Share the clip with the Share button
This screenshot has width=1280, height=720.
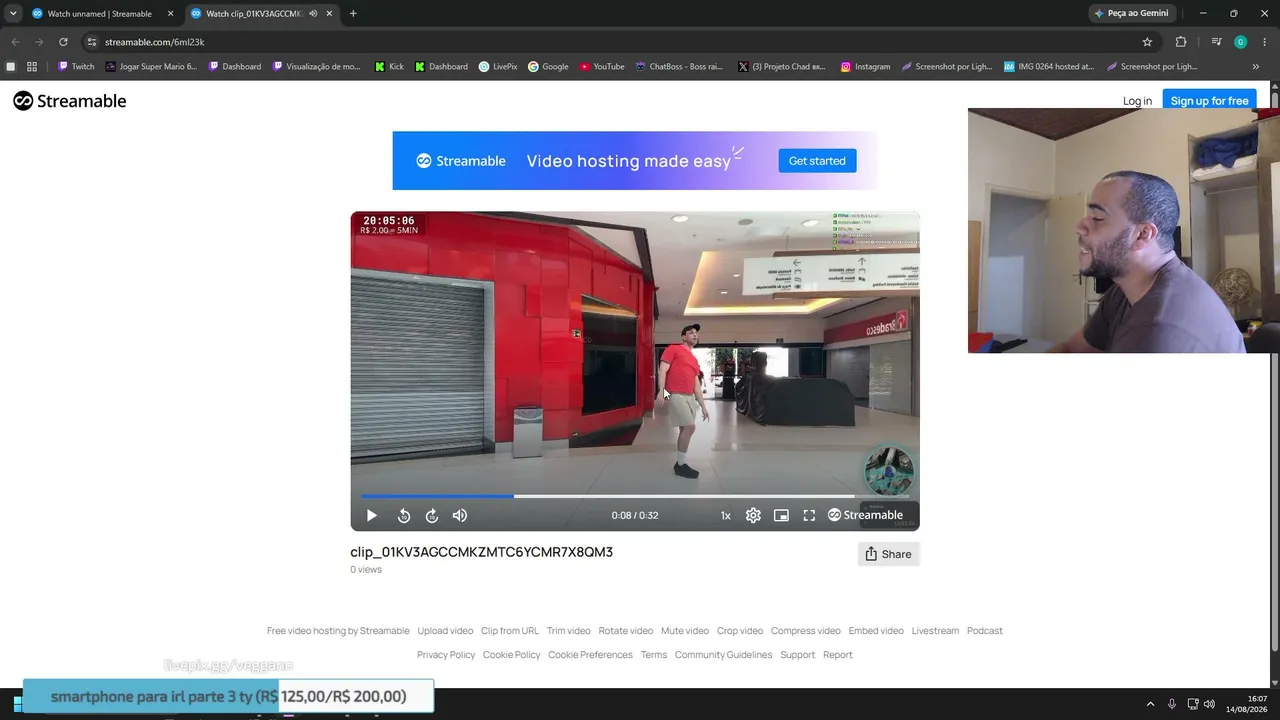click(x=888, y=554)
